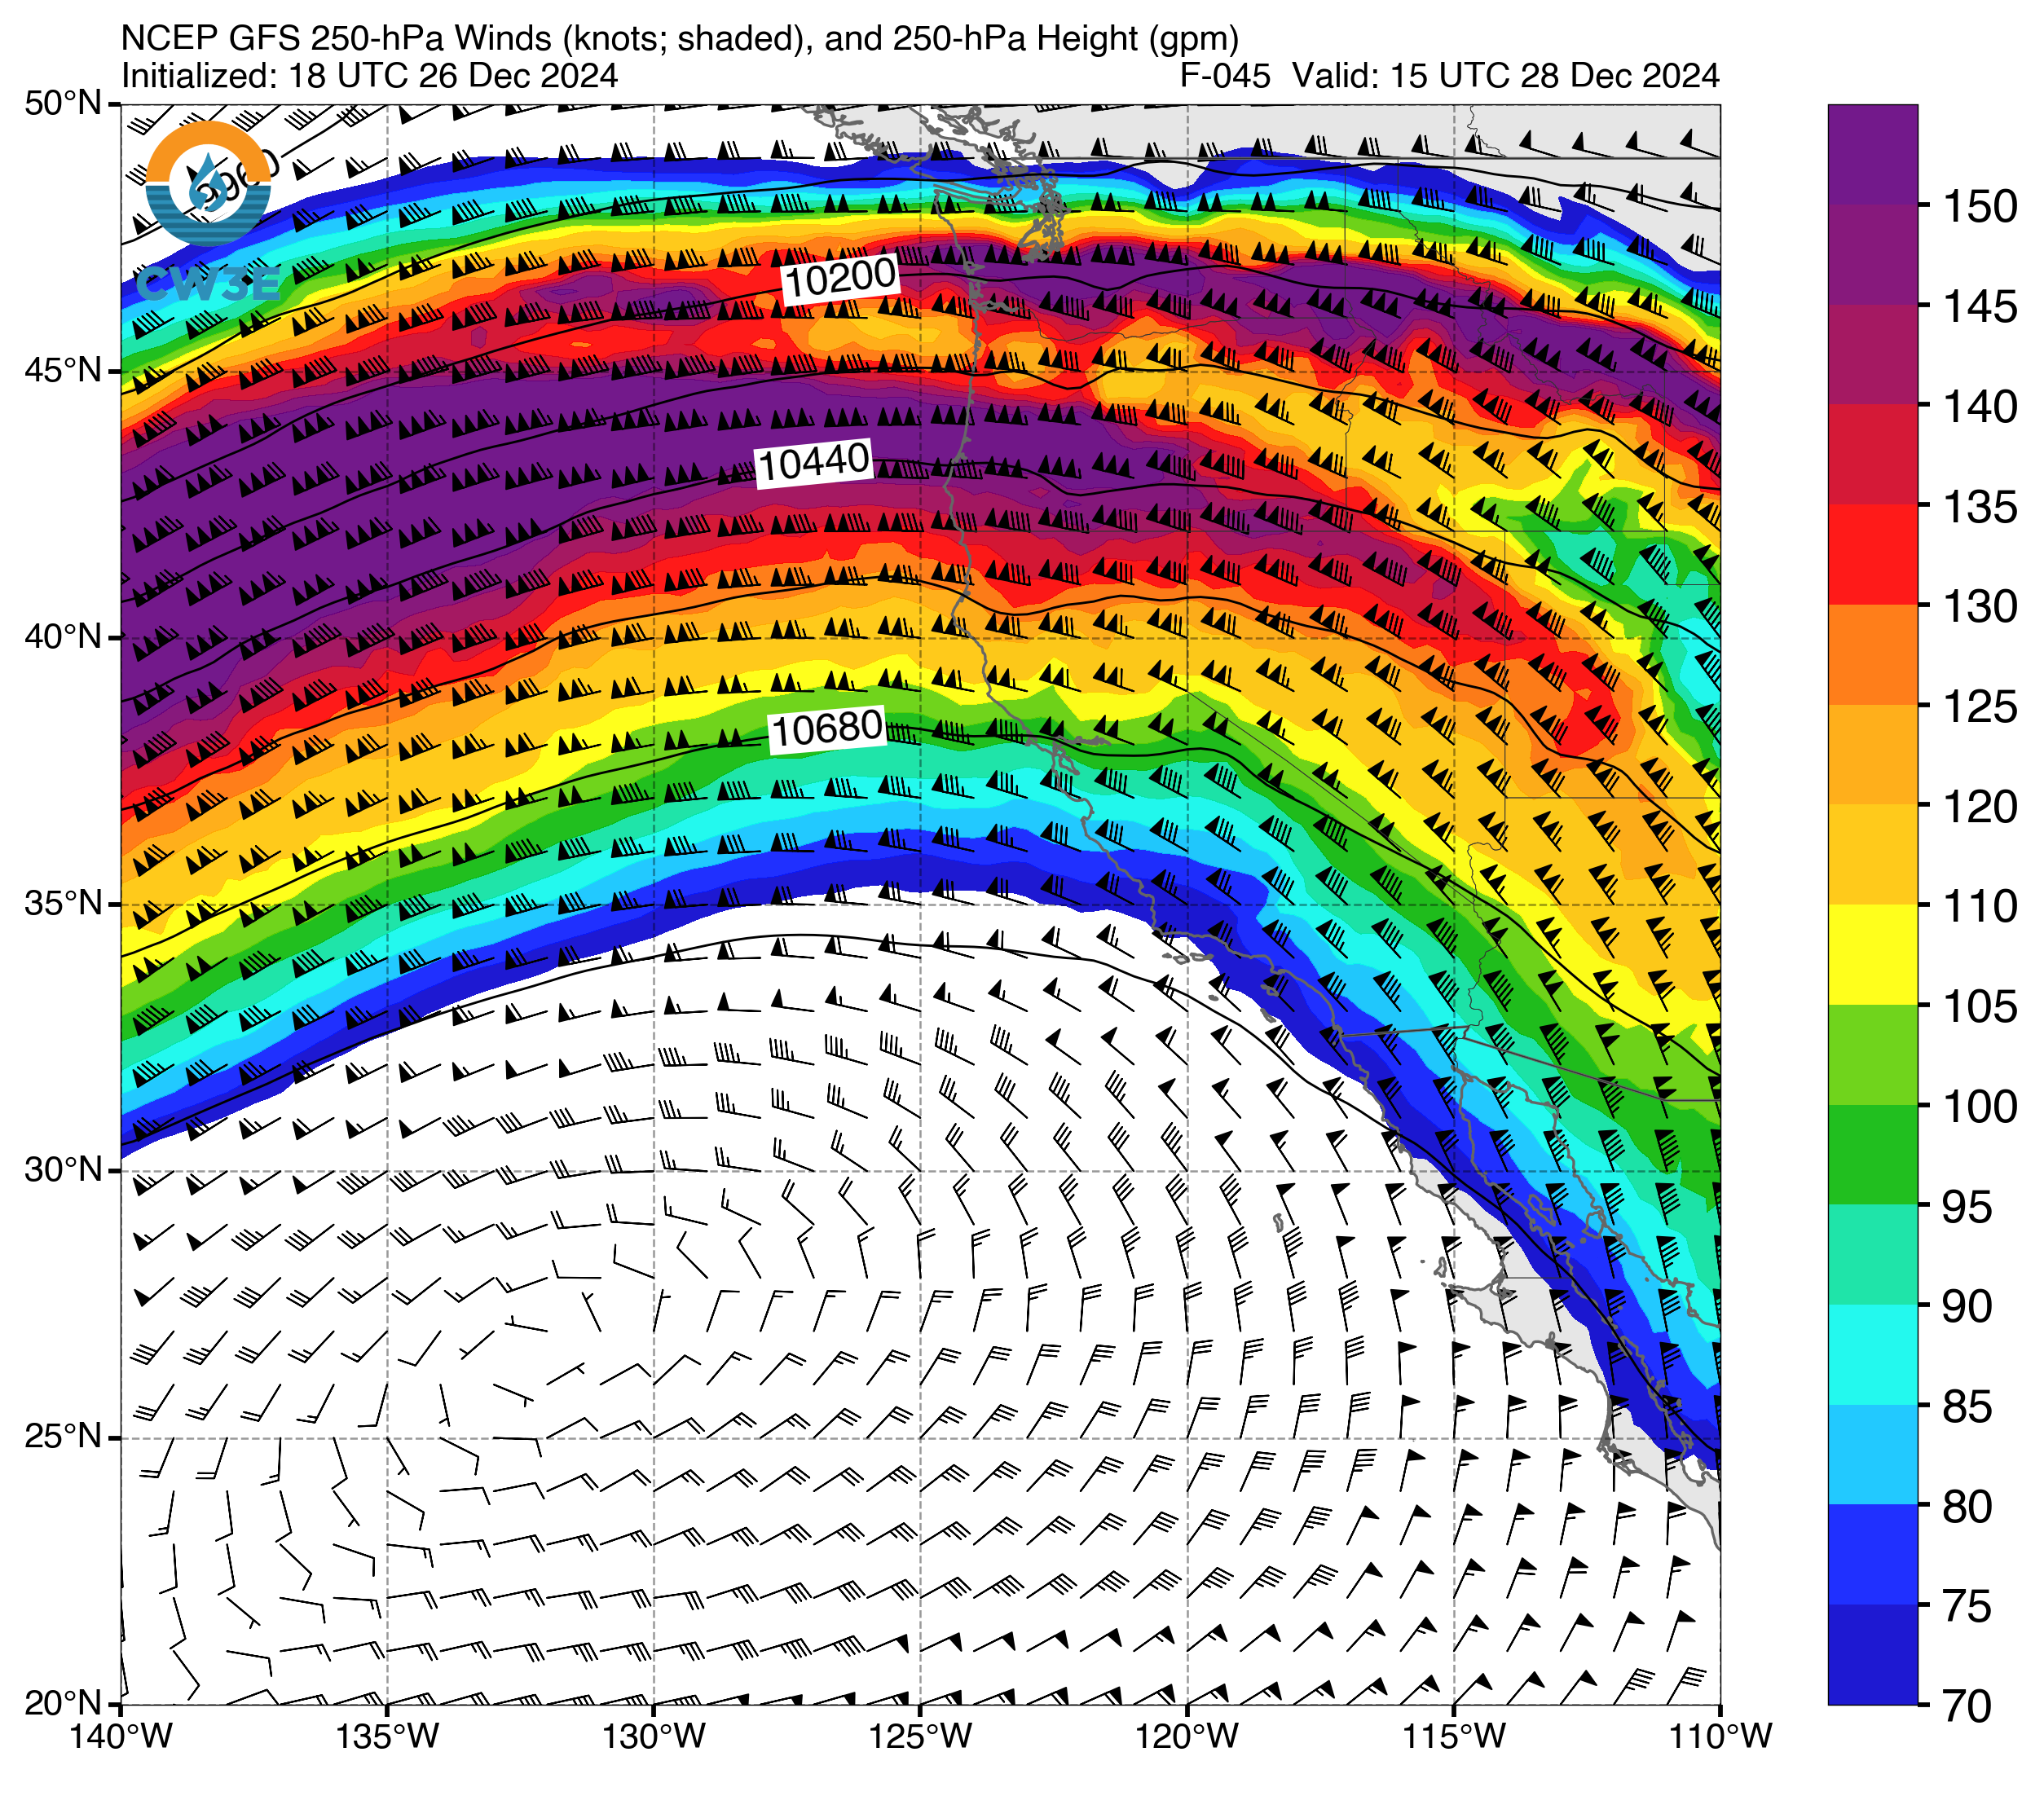Click the 10440 height contour label
2044x1796 pixels.
pyautogui.click(x=814, y=463)
